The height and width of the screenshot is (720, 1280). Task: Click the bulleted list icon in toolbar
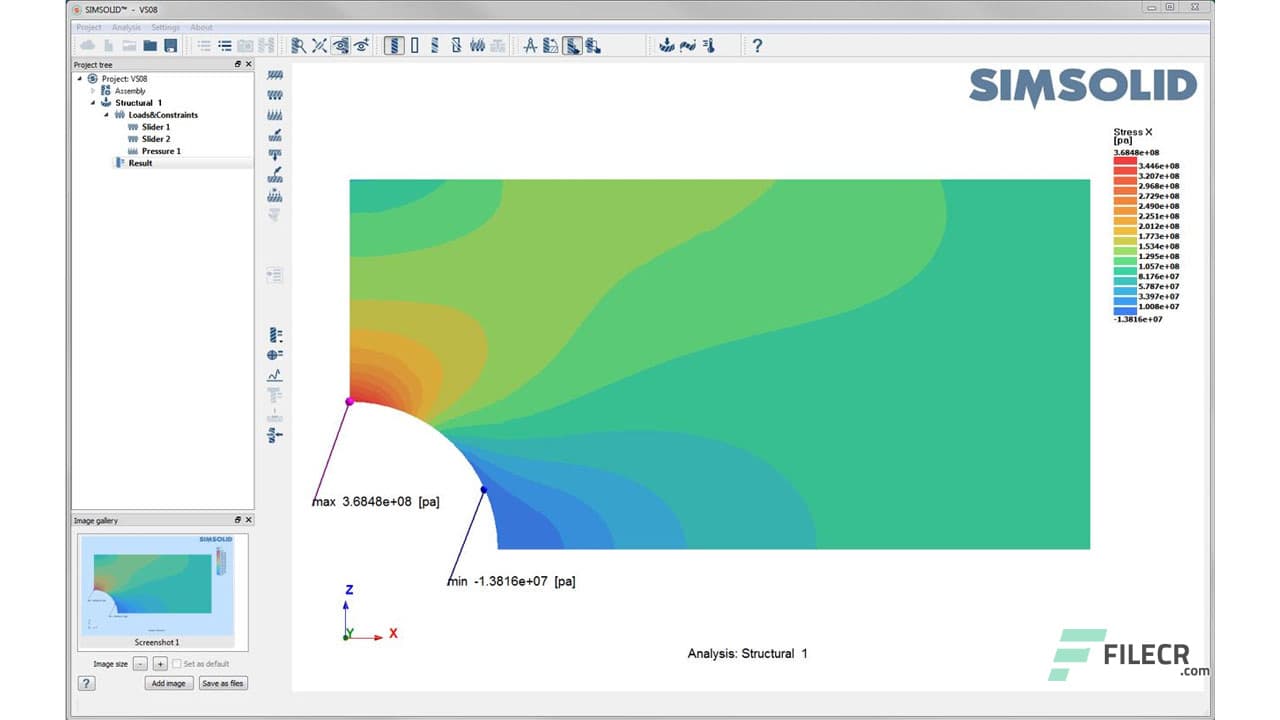225,46
